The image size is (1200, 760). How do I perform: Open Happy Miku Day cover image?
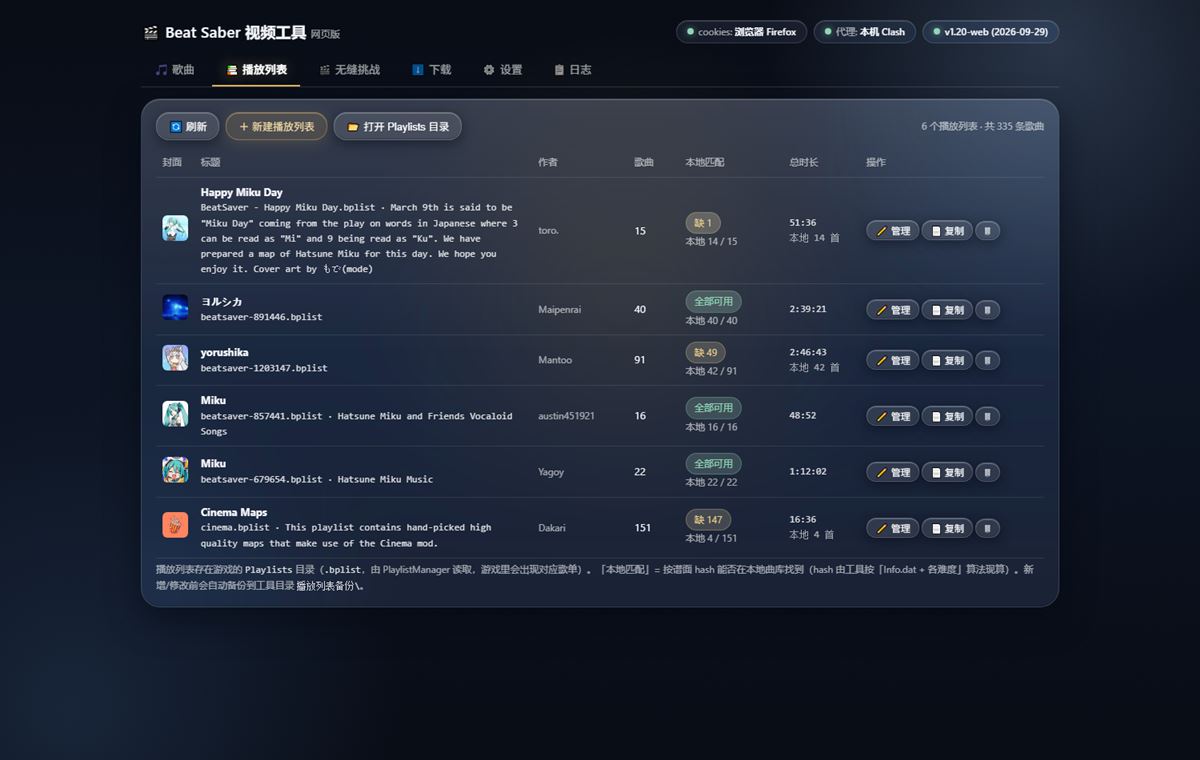(175, 228)
